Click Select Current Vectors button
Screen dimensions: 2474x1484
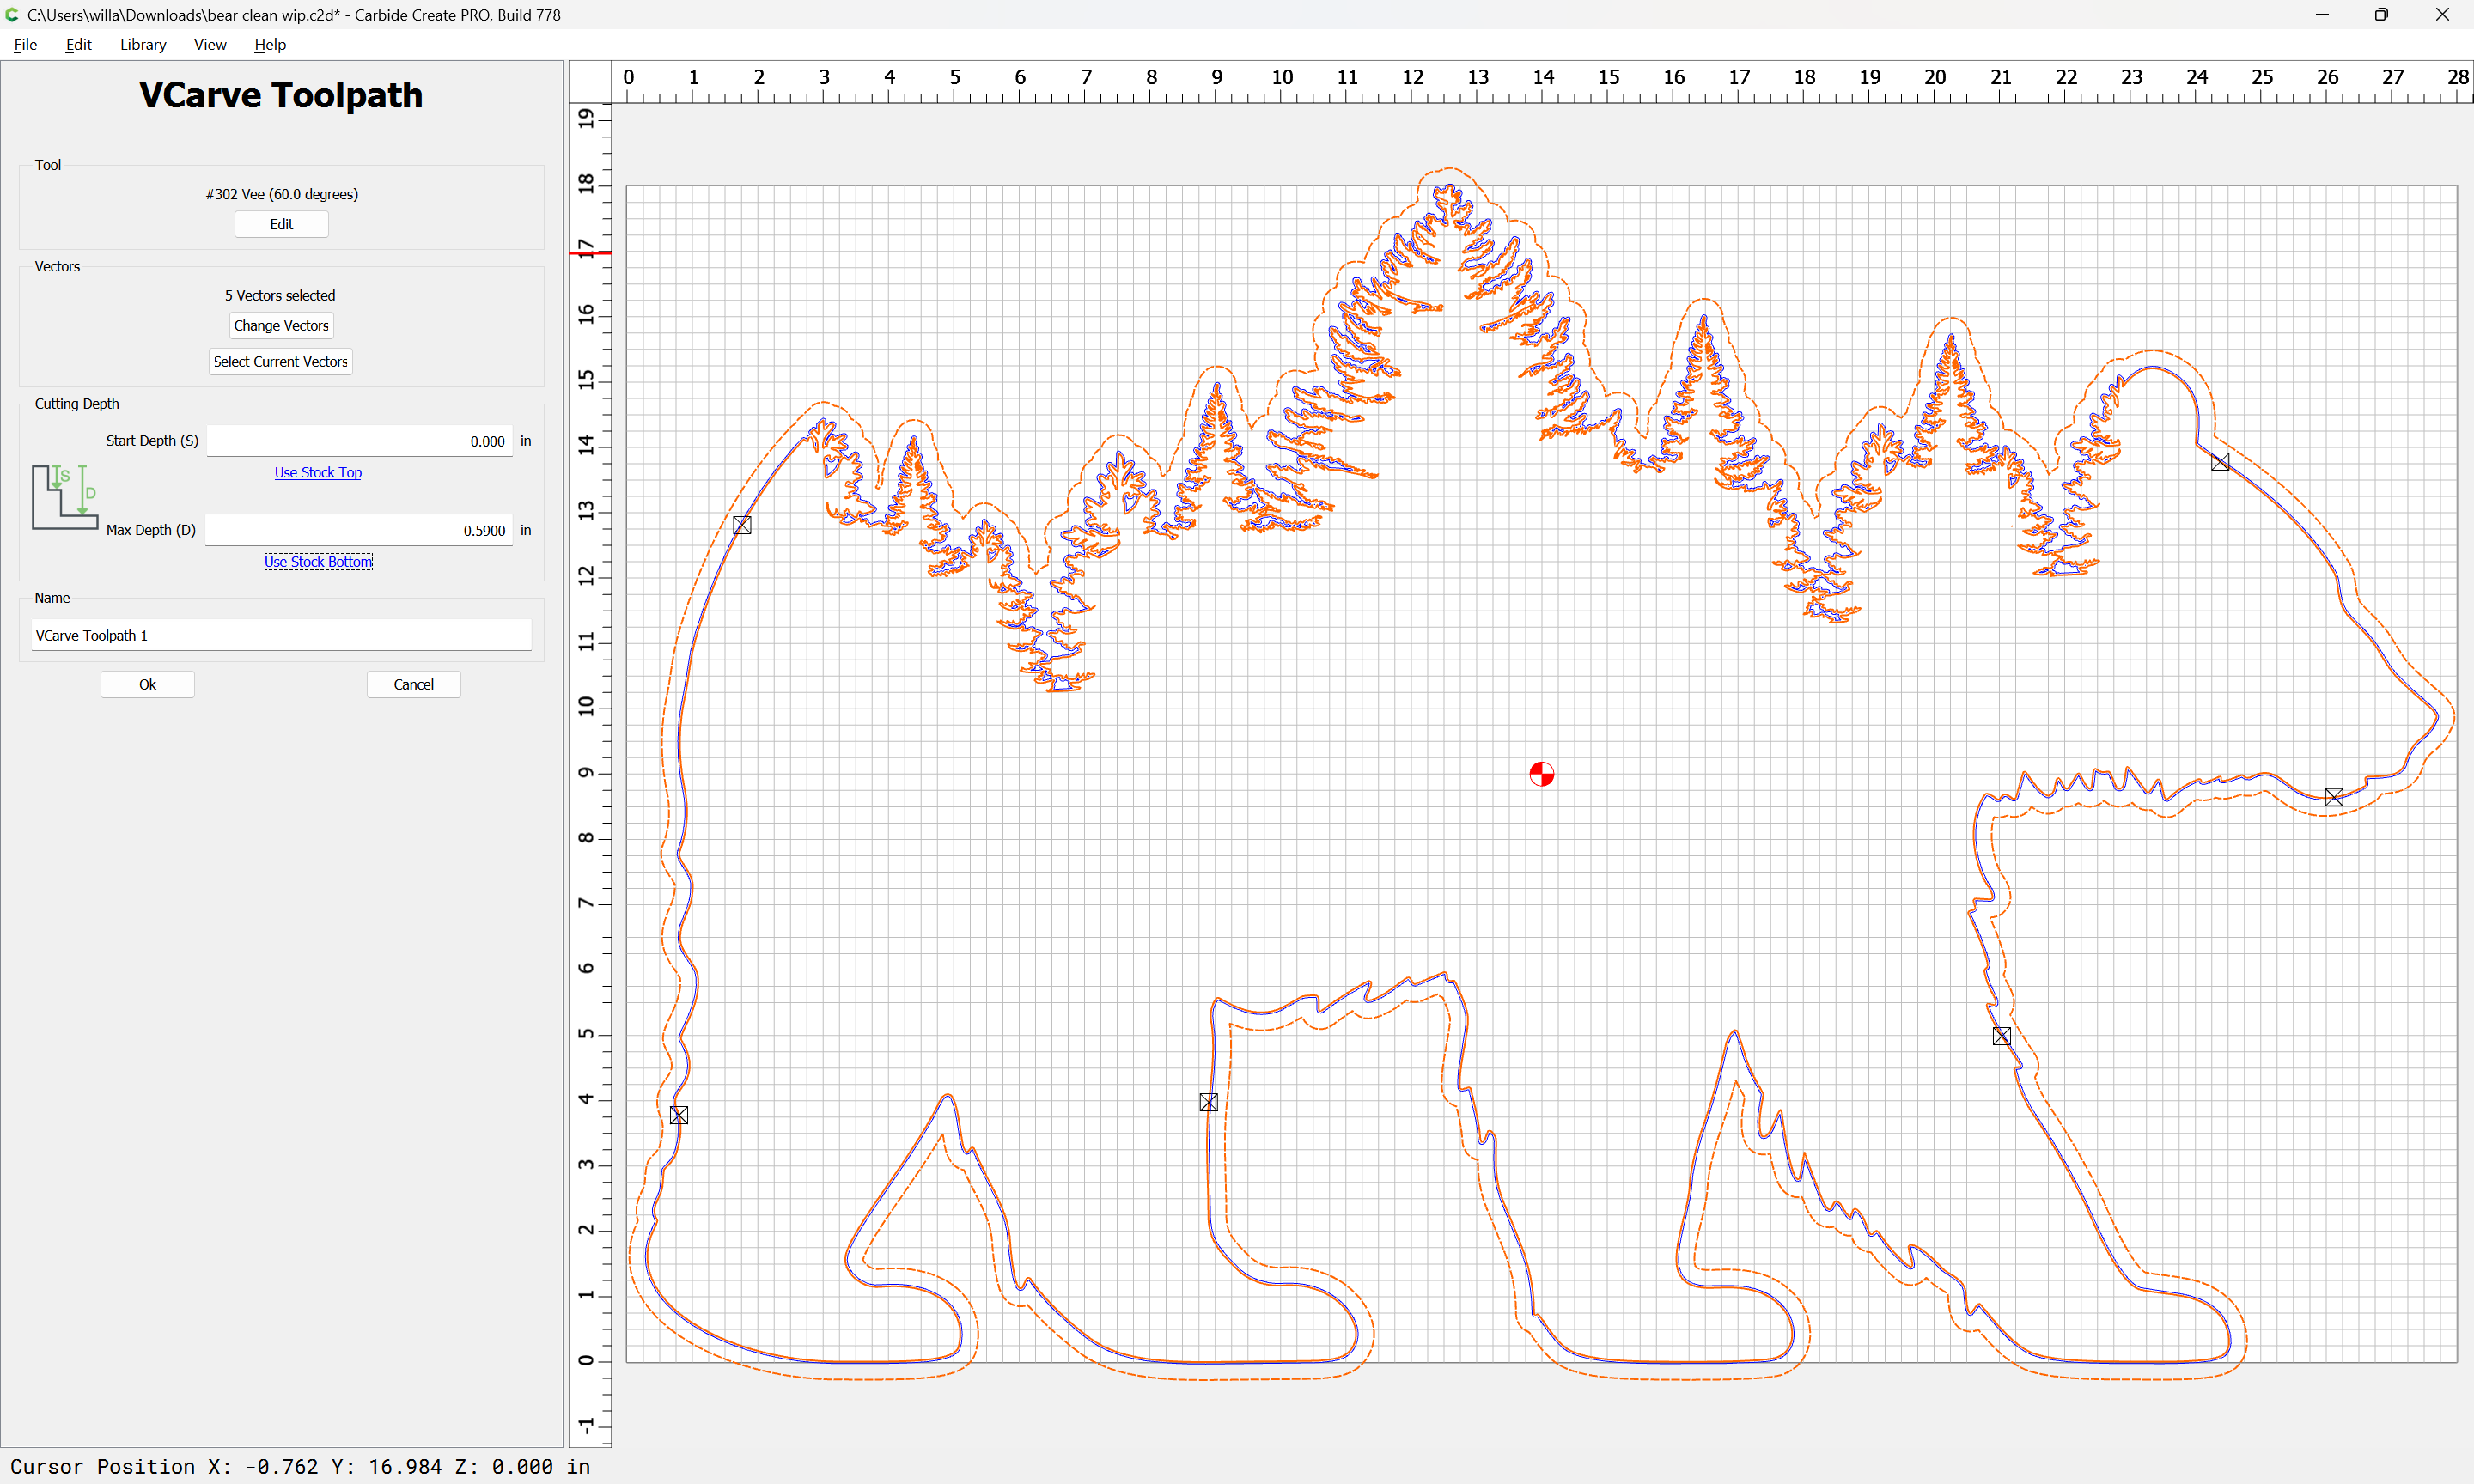pos(280,361)
